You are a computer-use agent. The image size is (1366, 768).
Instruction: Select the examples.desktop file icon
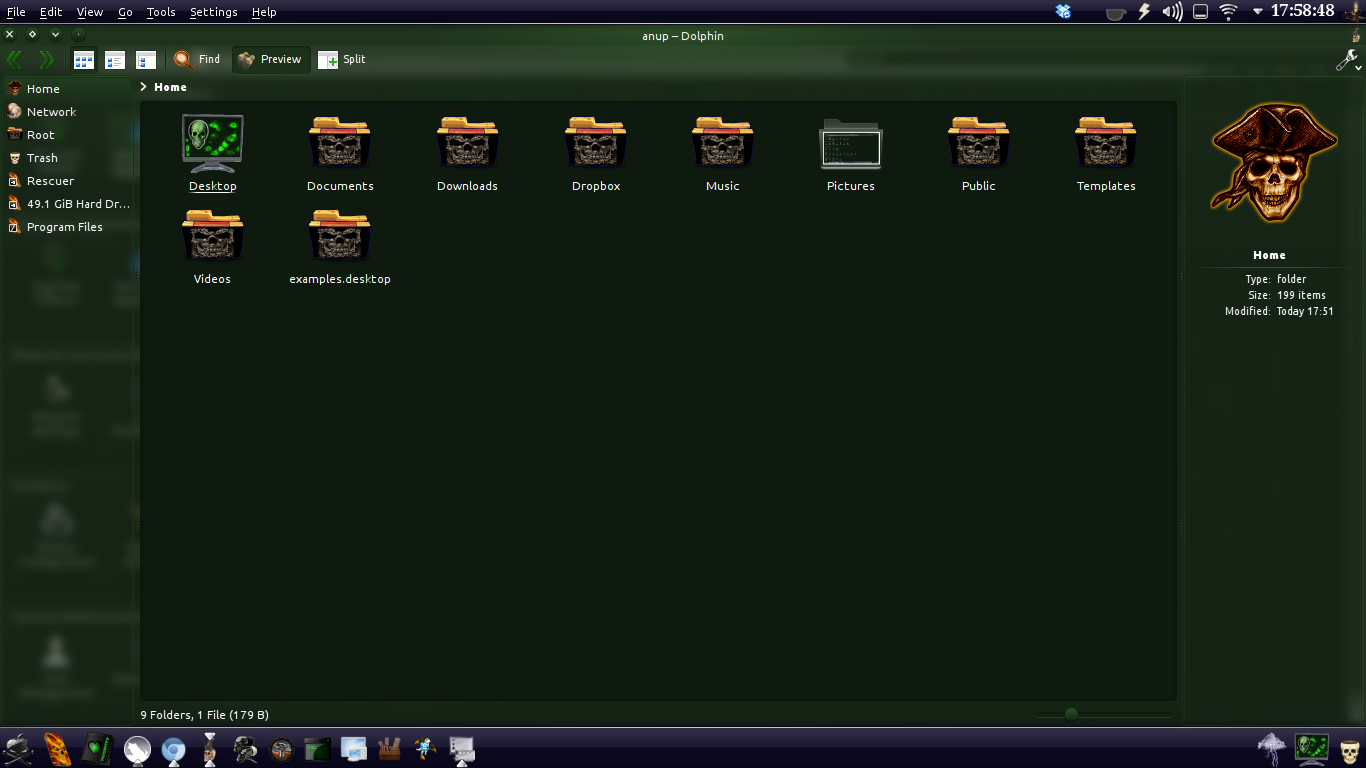(x=340, y=236)
